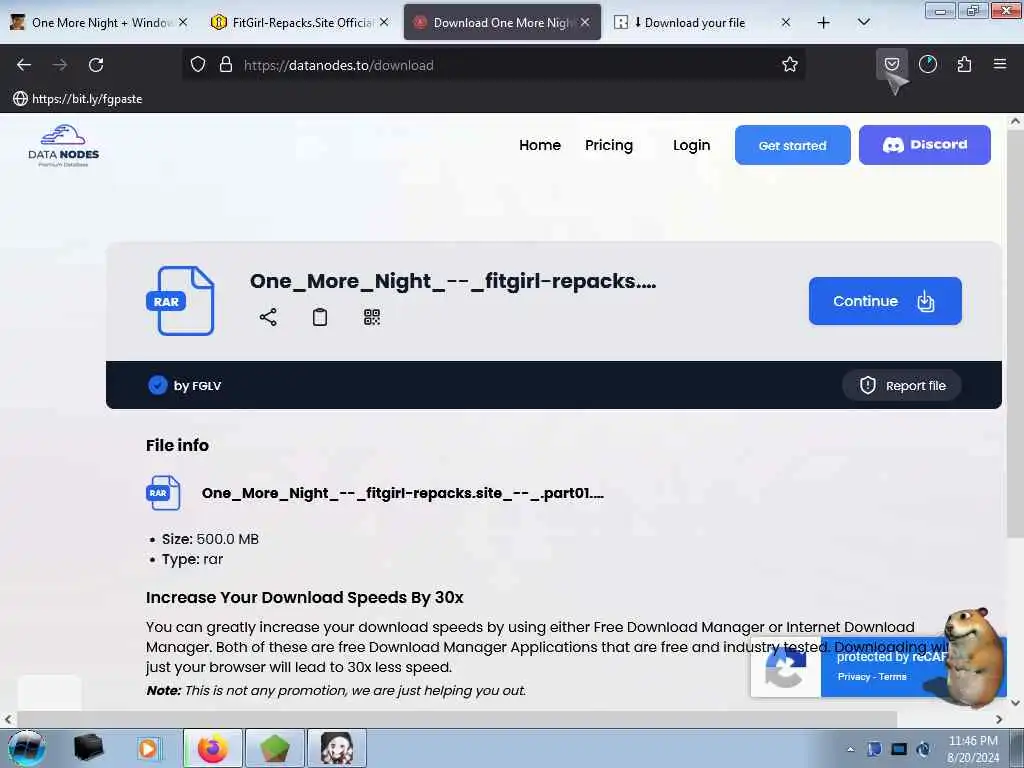Screen dimensions: 1024x768
Task: Open the Login nav link
Action: coord(692,145)
